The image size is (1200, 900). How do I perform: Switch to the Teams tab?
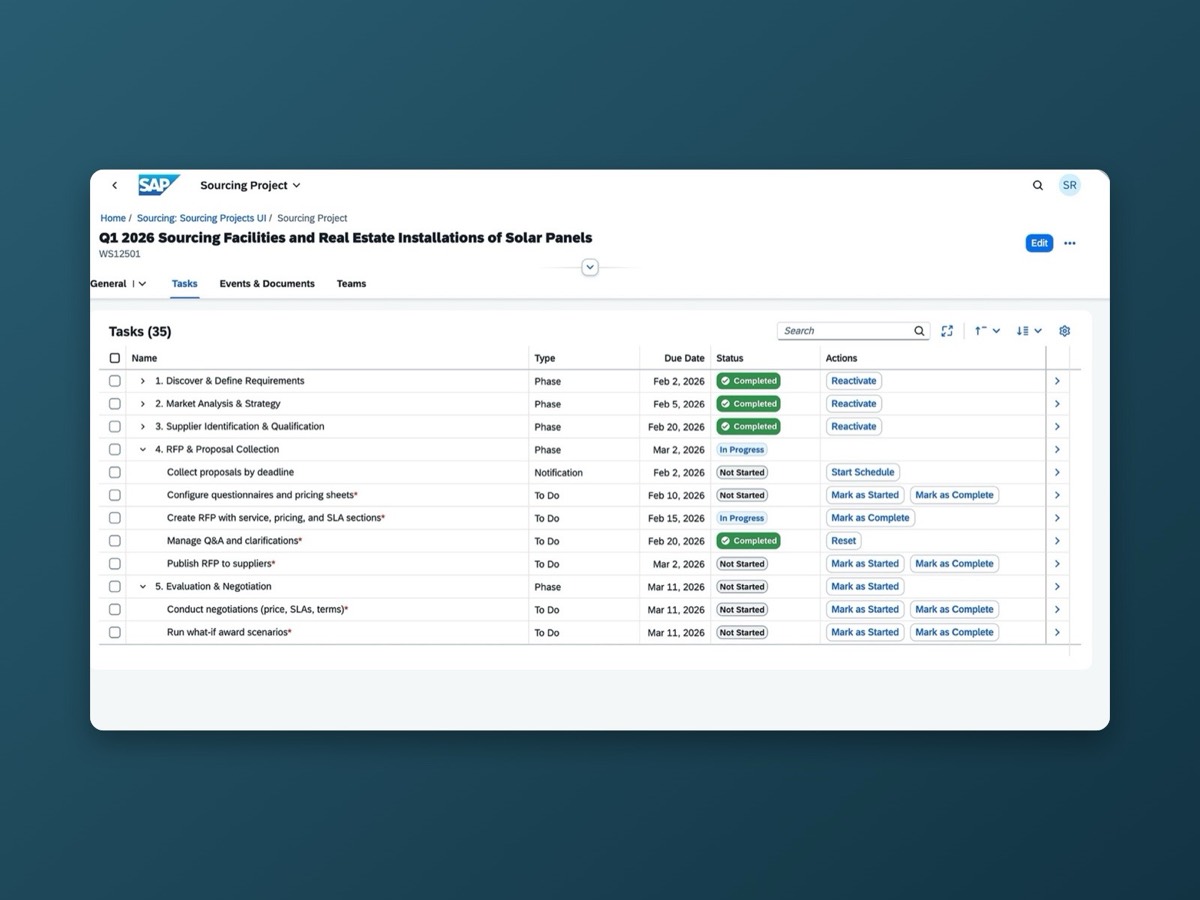pyautogui.click(x=351, y=284)
